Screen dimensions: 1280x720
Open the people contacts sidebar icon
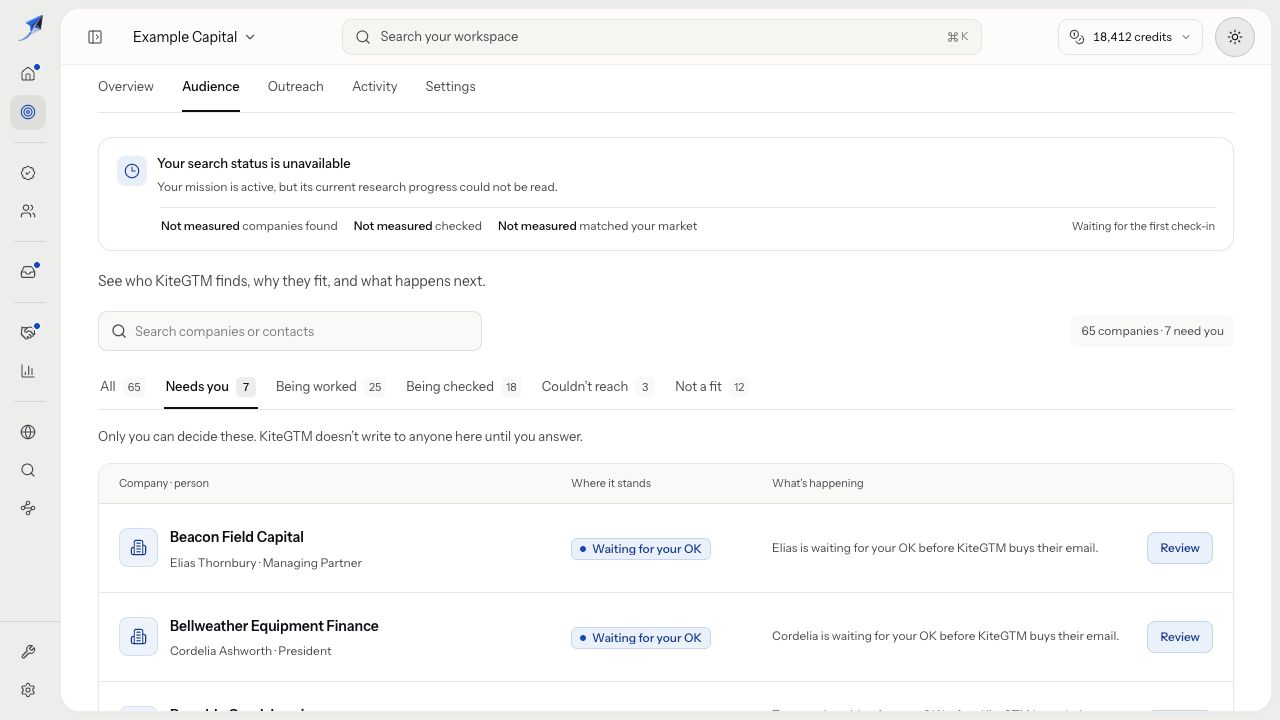pos(28,211)
